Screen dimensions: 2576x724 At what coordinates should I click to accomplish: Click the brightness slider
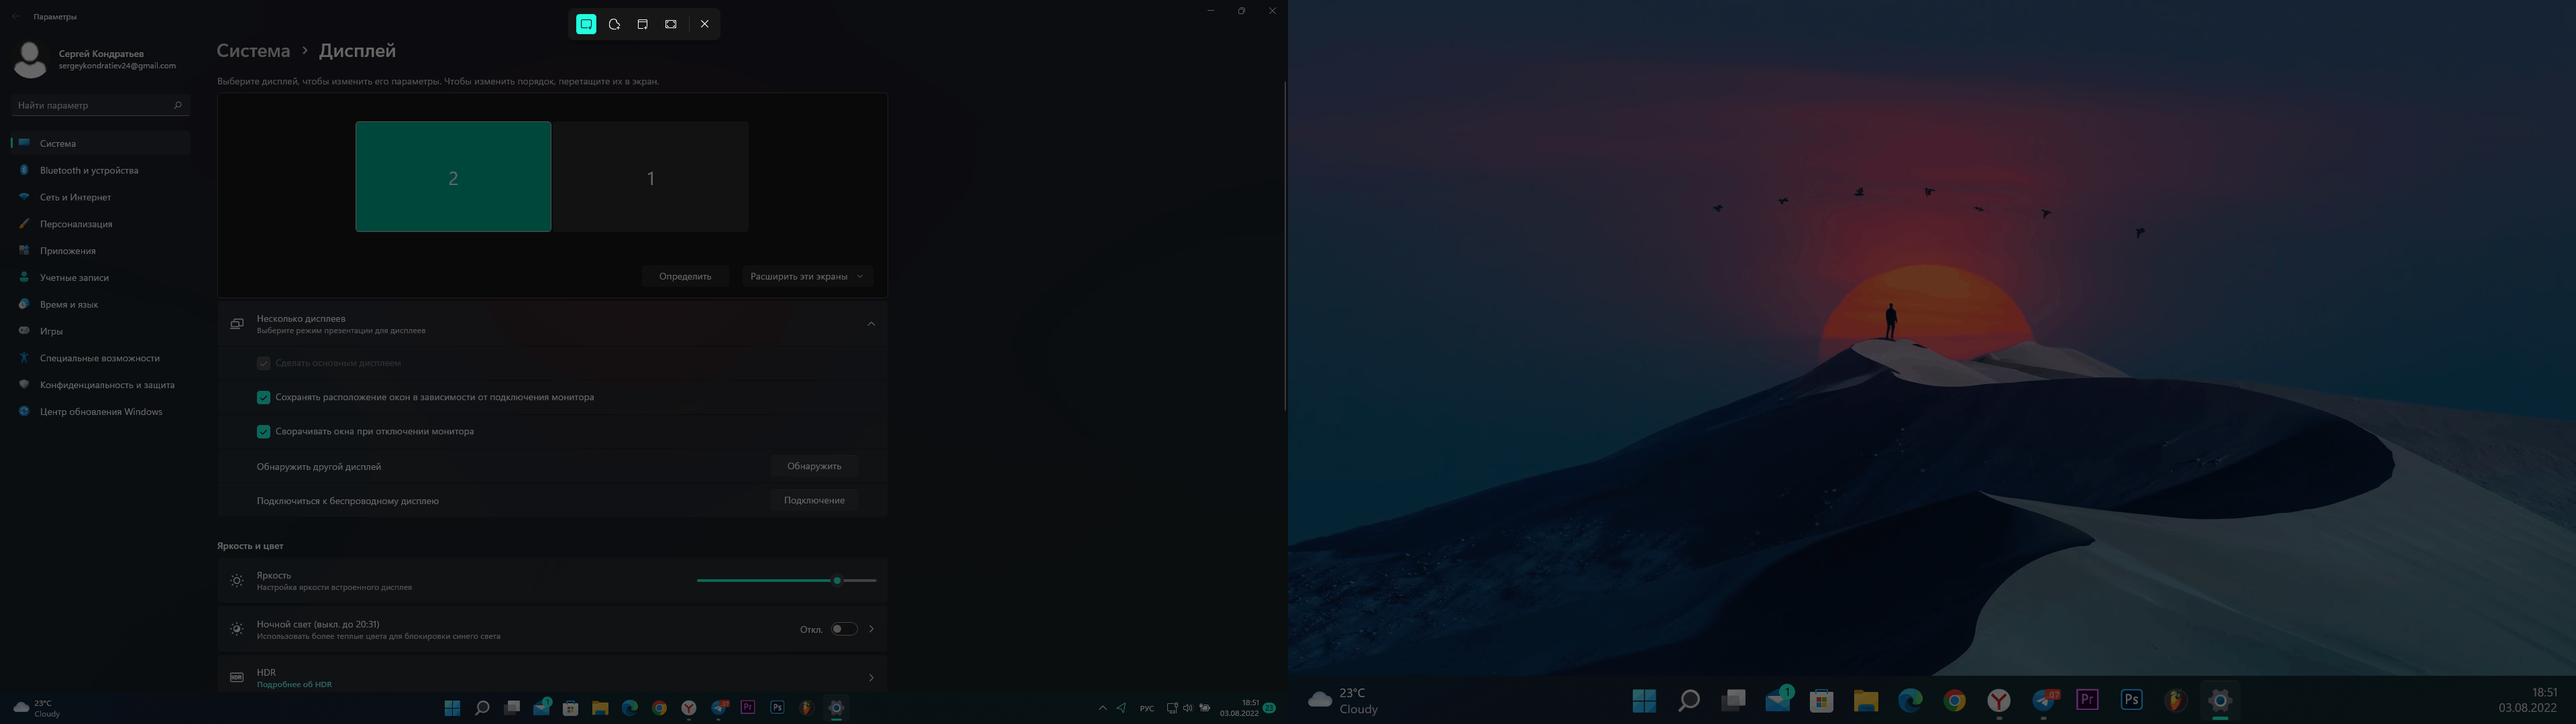837,581
